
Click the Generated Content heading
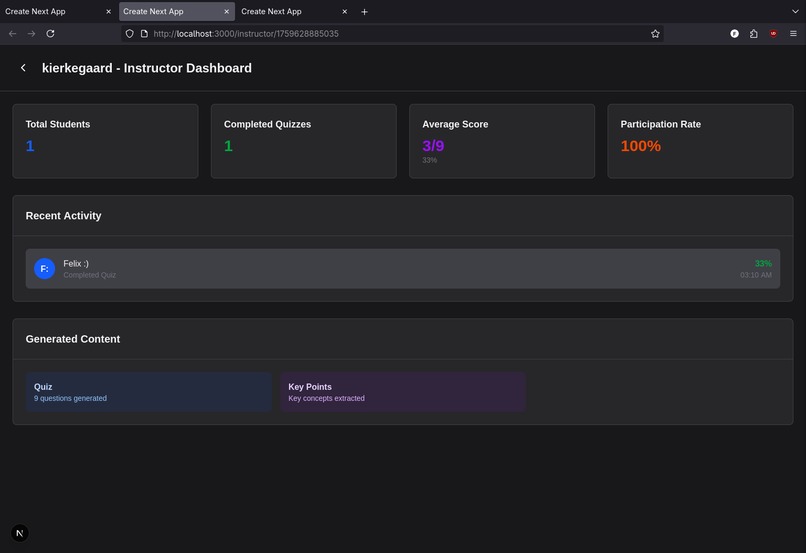pos(72,339)
